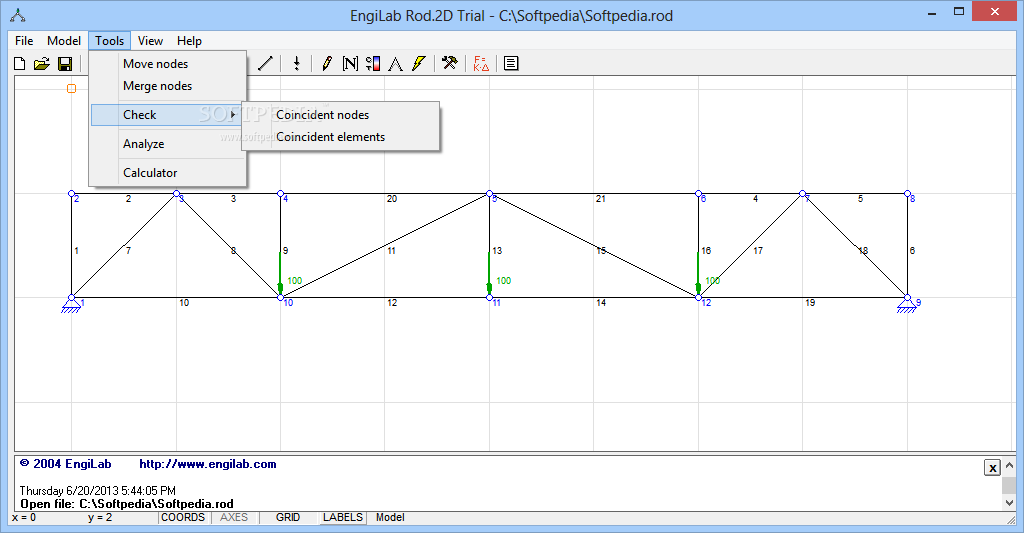Click node 7 on the top chord
This screenshot has width=1024, height=533.
point(803,194)
